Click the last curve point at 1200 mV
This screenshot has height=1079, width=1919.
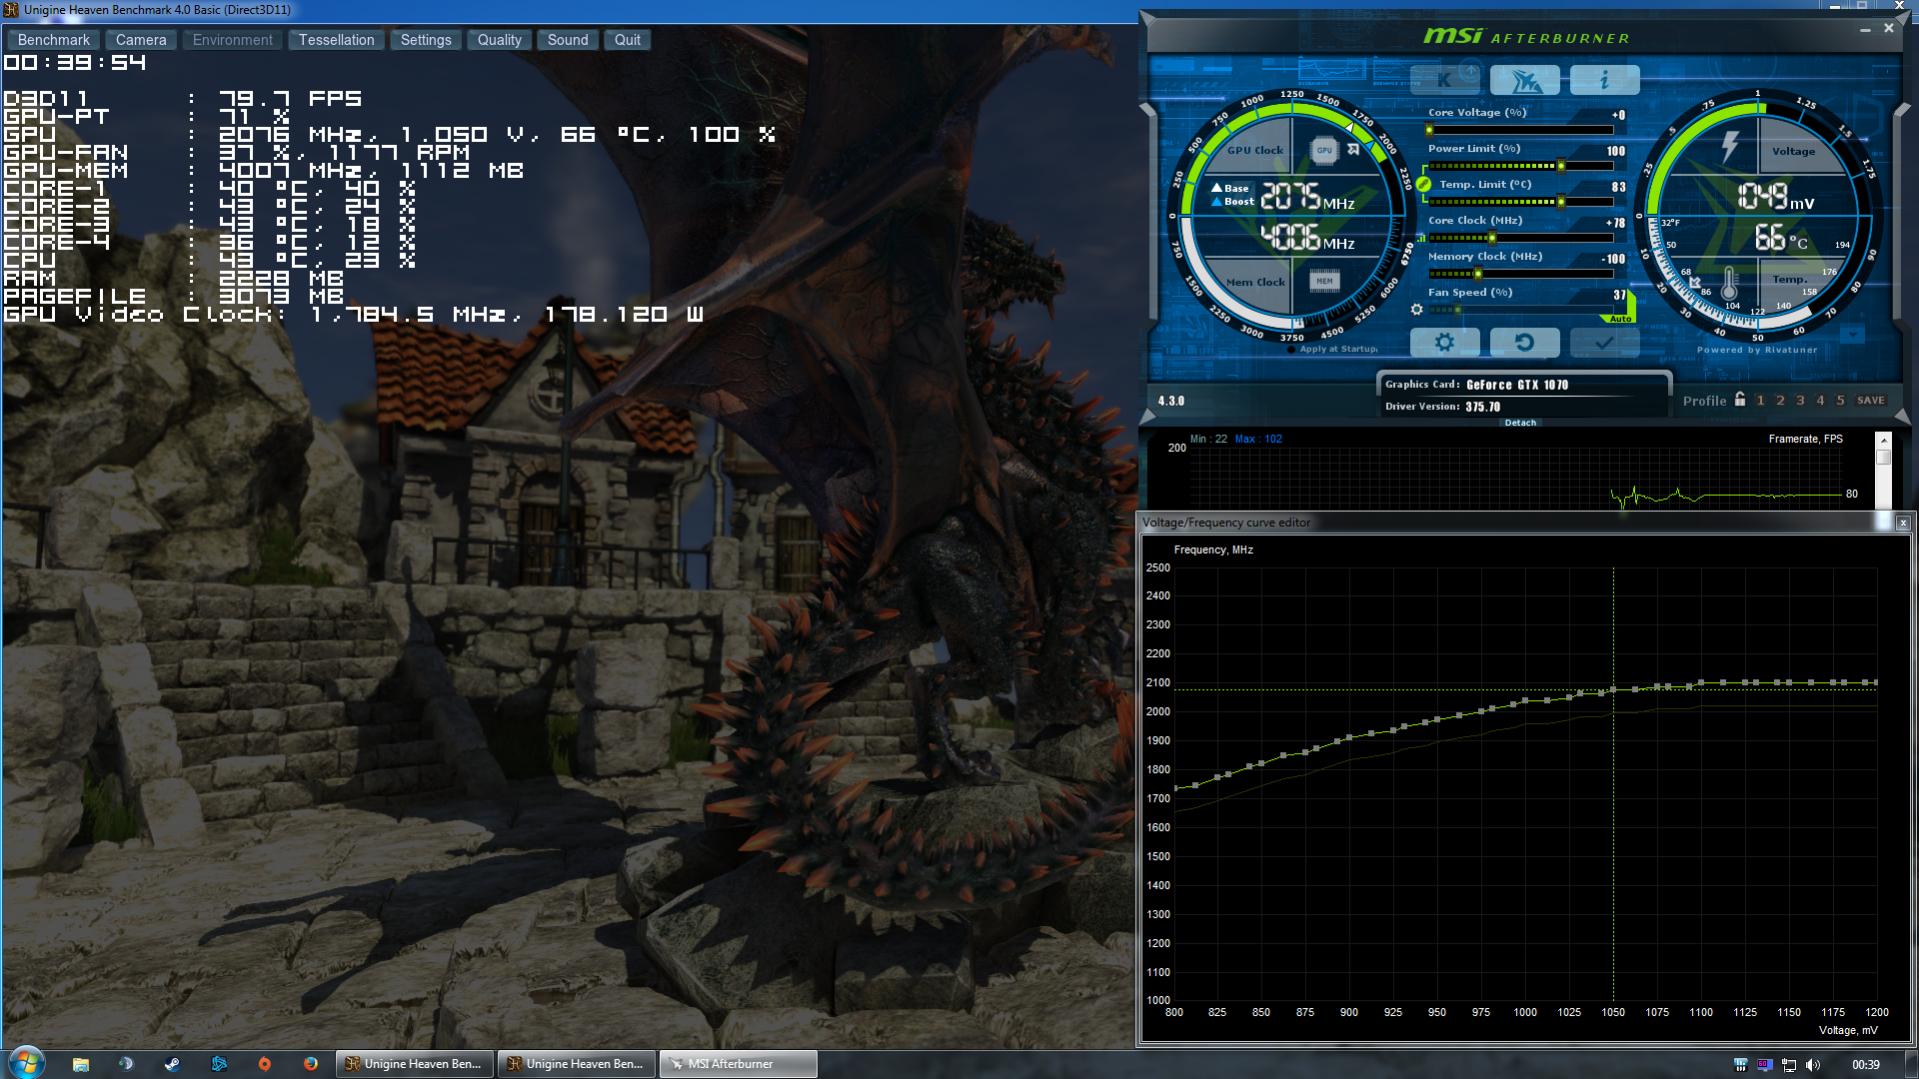click(x=1876, y=683)
